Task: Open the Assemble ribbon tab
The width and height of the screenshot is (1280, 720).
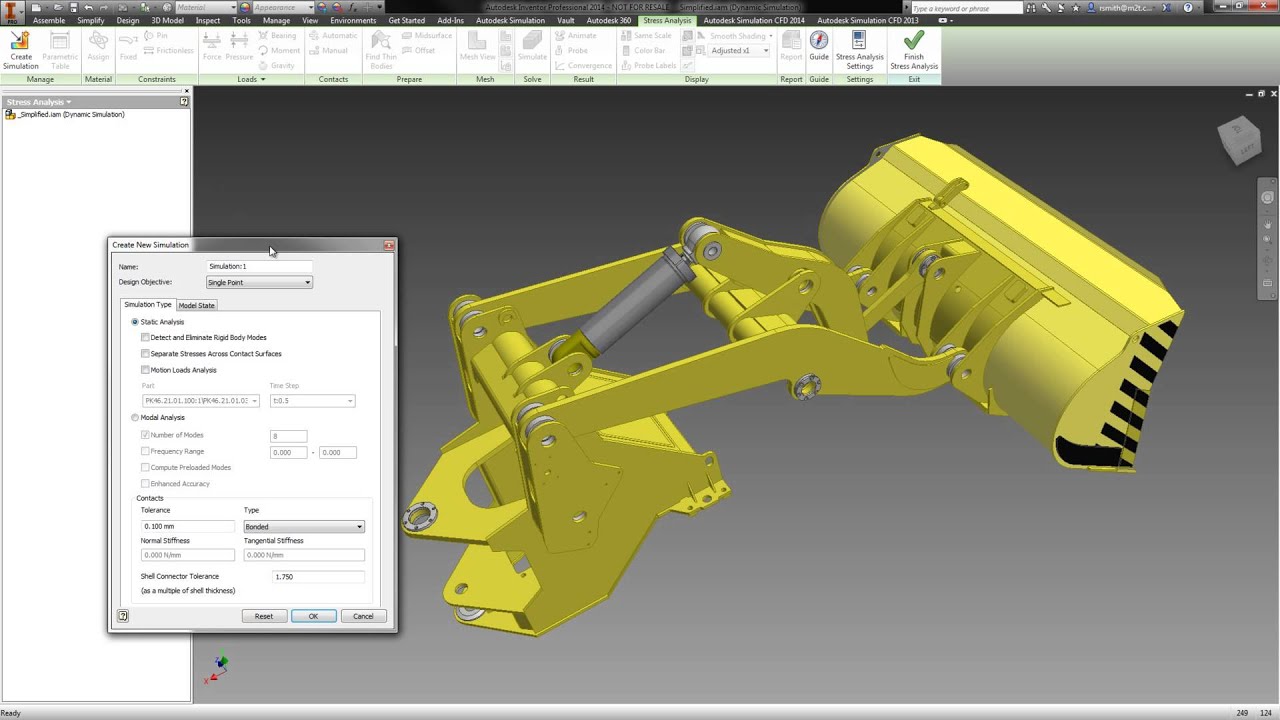Action: pos(49,20)
